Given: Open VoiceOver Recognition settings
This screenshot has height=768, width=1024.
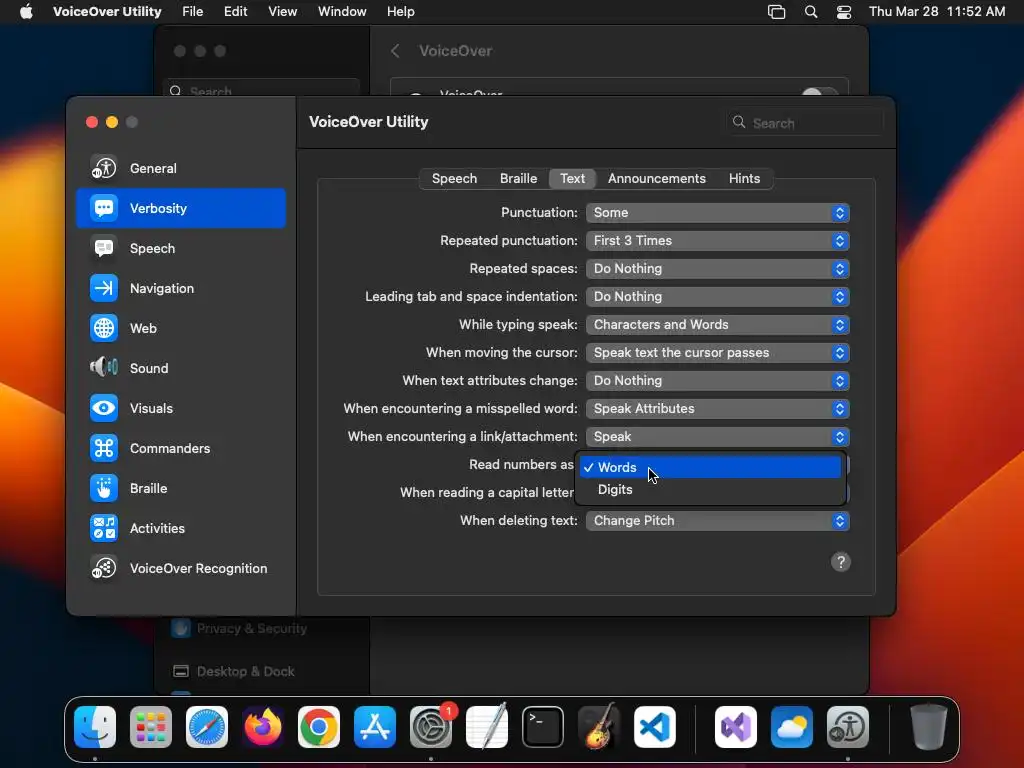Looking at the screenshot, I should (x=181, y=568).
